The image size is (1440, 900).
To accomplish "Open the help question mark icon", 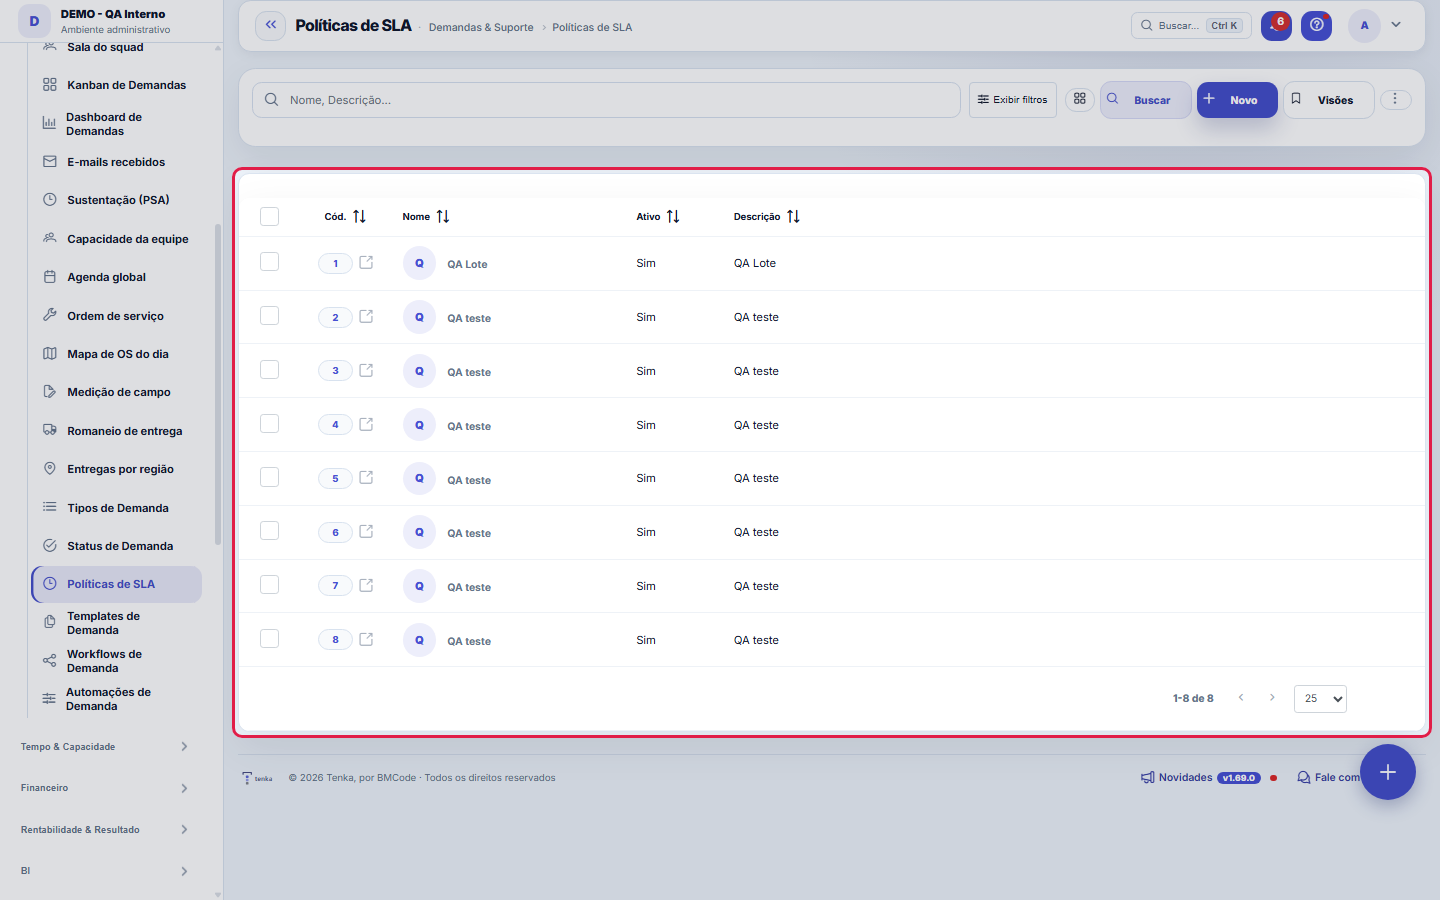I will pyautogui.click(x=1317, y=26).
